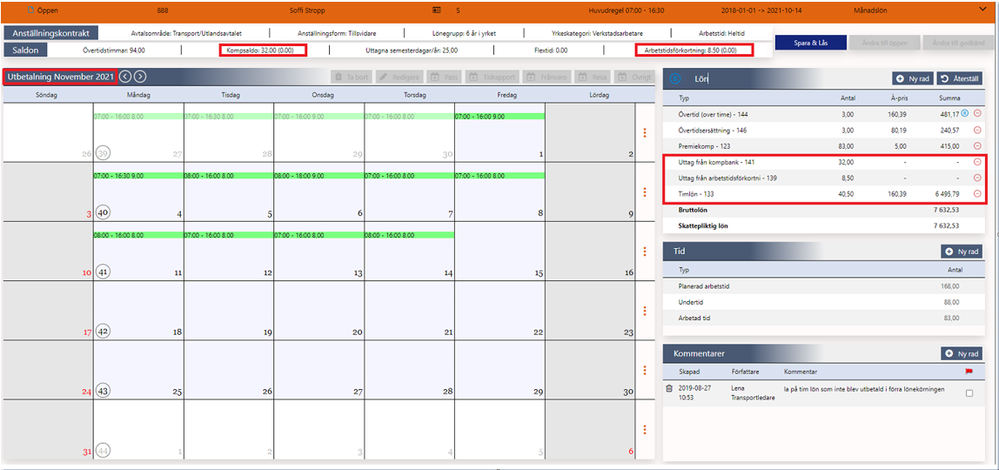Select week number 40 circle
Image resolution: width=999 pixels, height=470 pixels.
[103, 213]
